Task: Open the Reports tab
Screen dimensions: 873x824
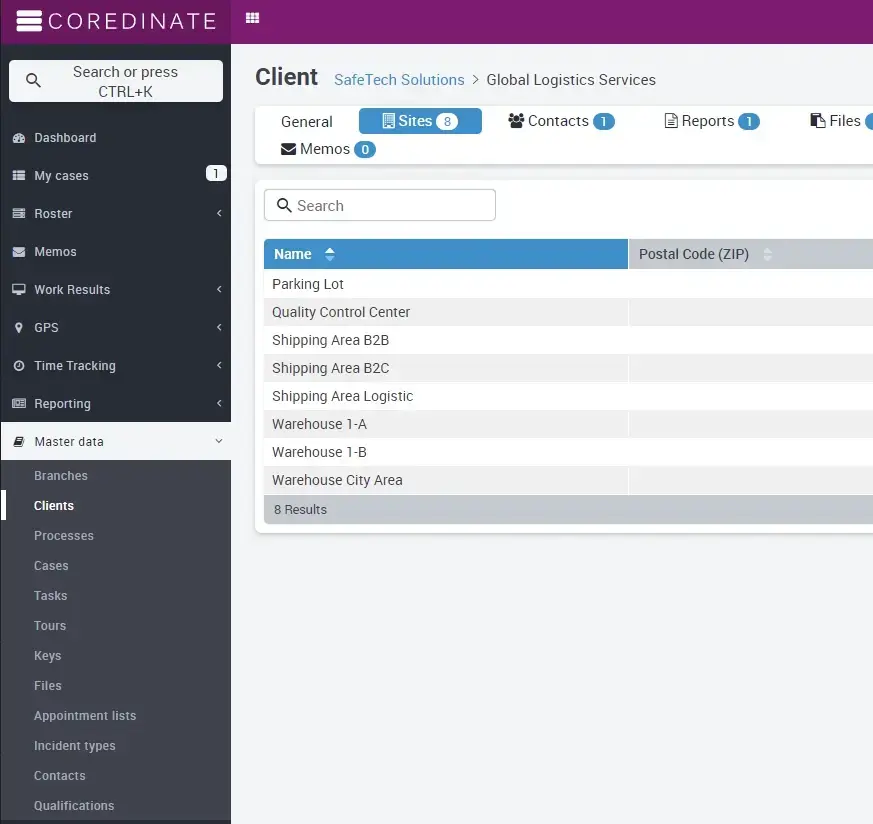Action: (x=711, y=121)
